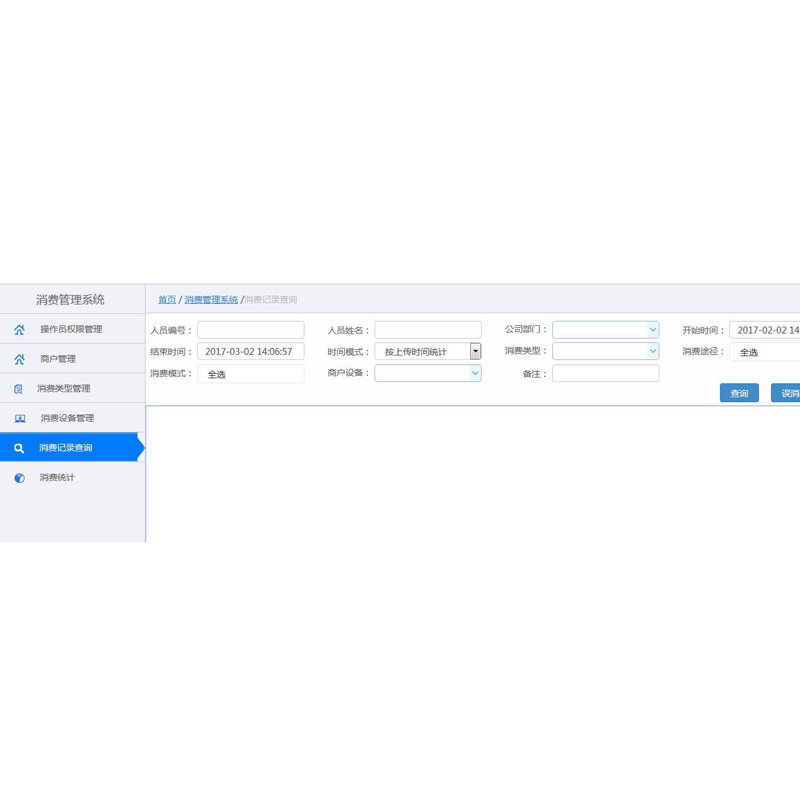Click the 消费管理系统 sidebar title

point(70,299)
